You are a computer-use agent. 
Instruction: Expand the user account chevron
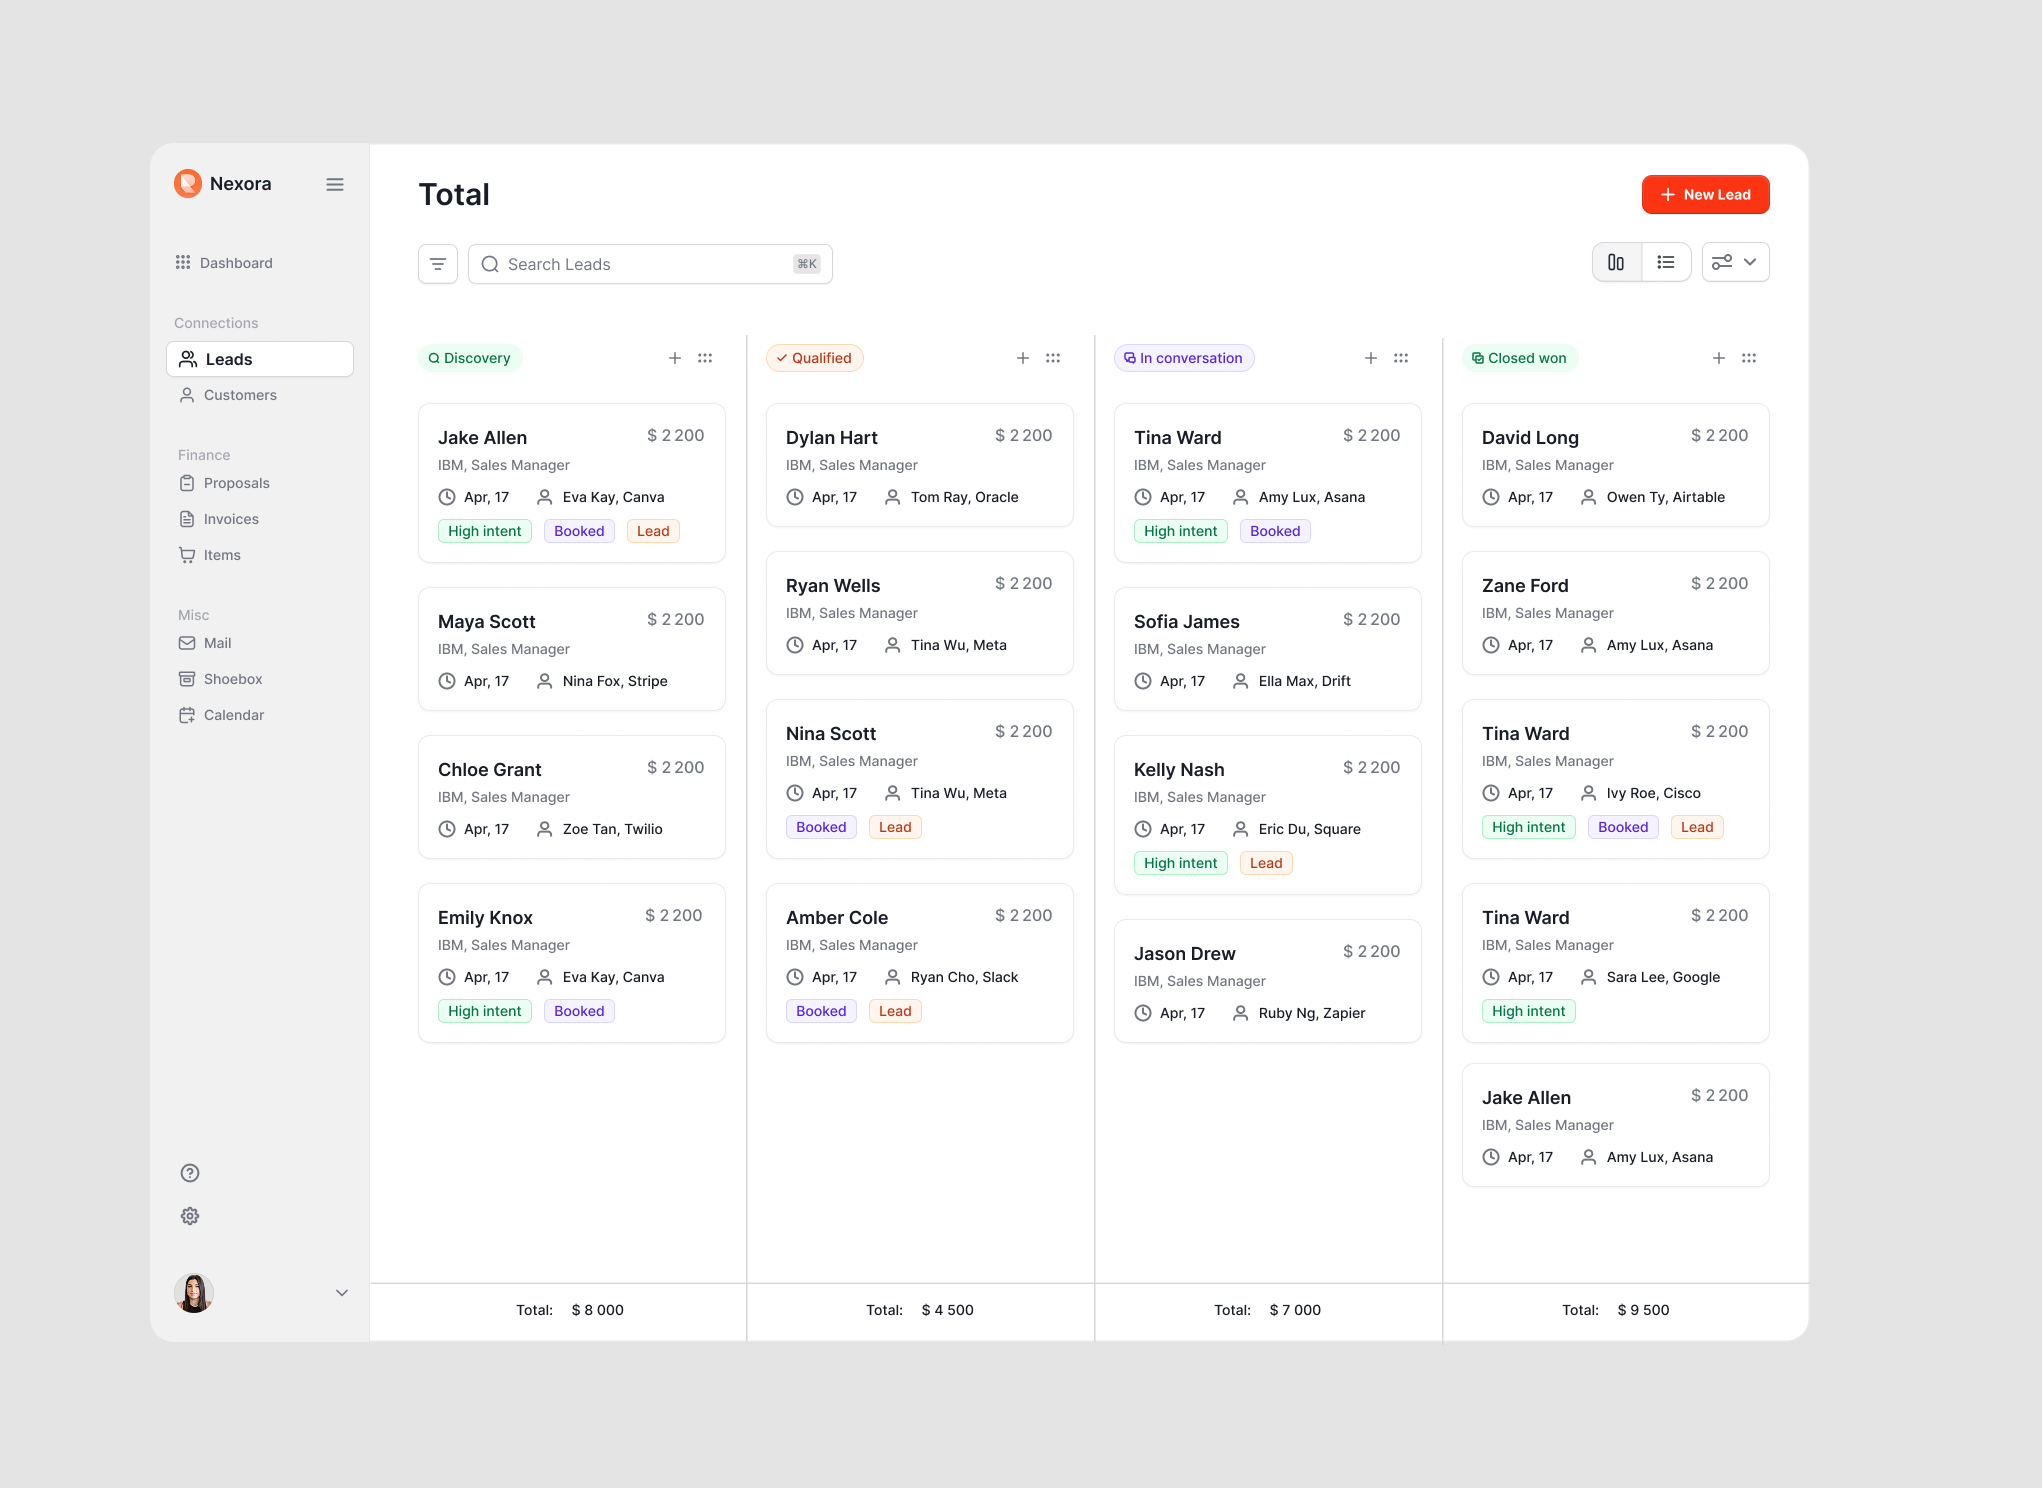(342, 1293)
